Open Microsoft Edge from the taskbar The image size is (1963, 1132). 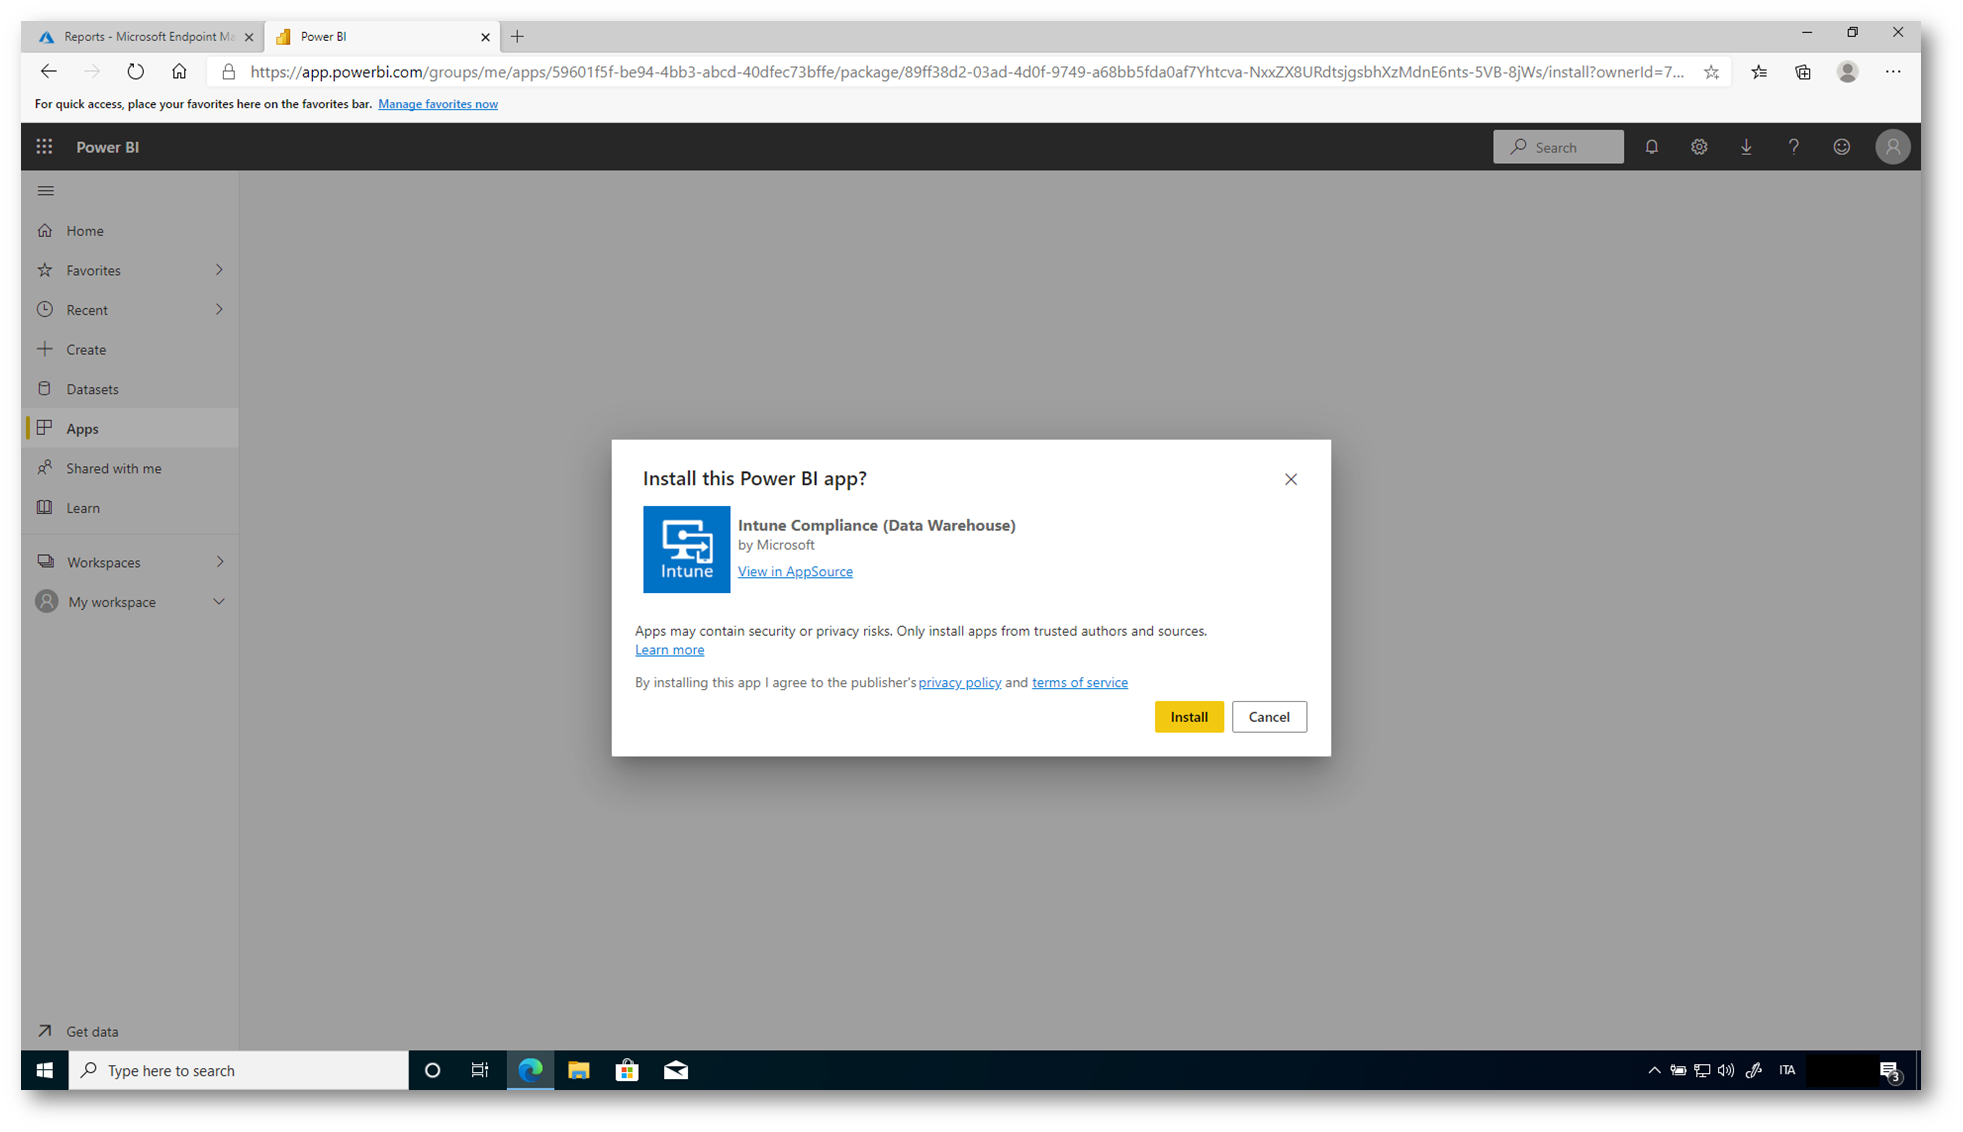(x=530, y=1070)
